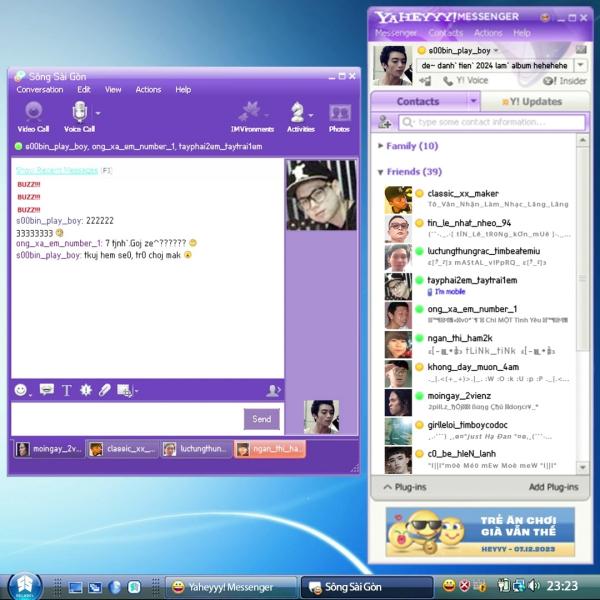Open the screenshot/image share icon

click(x=125, y=390)
